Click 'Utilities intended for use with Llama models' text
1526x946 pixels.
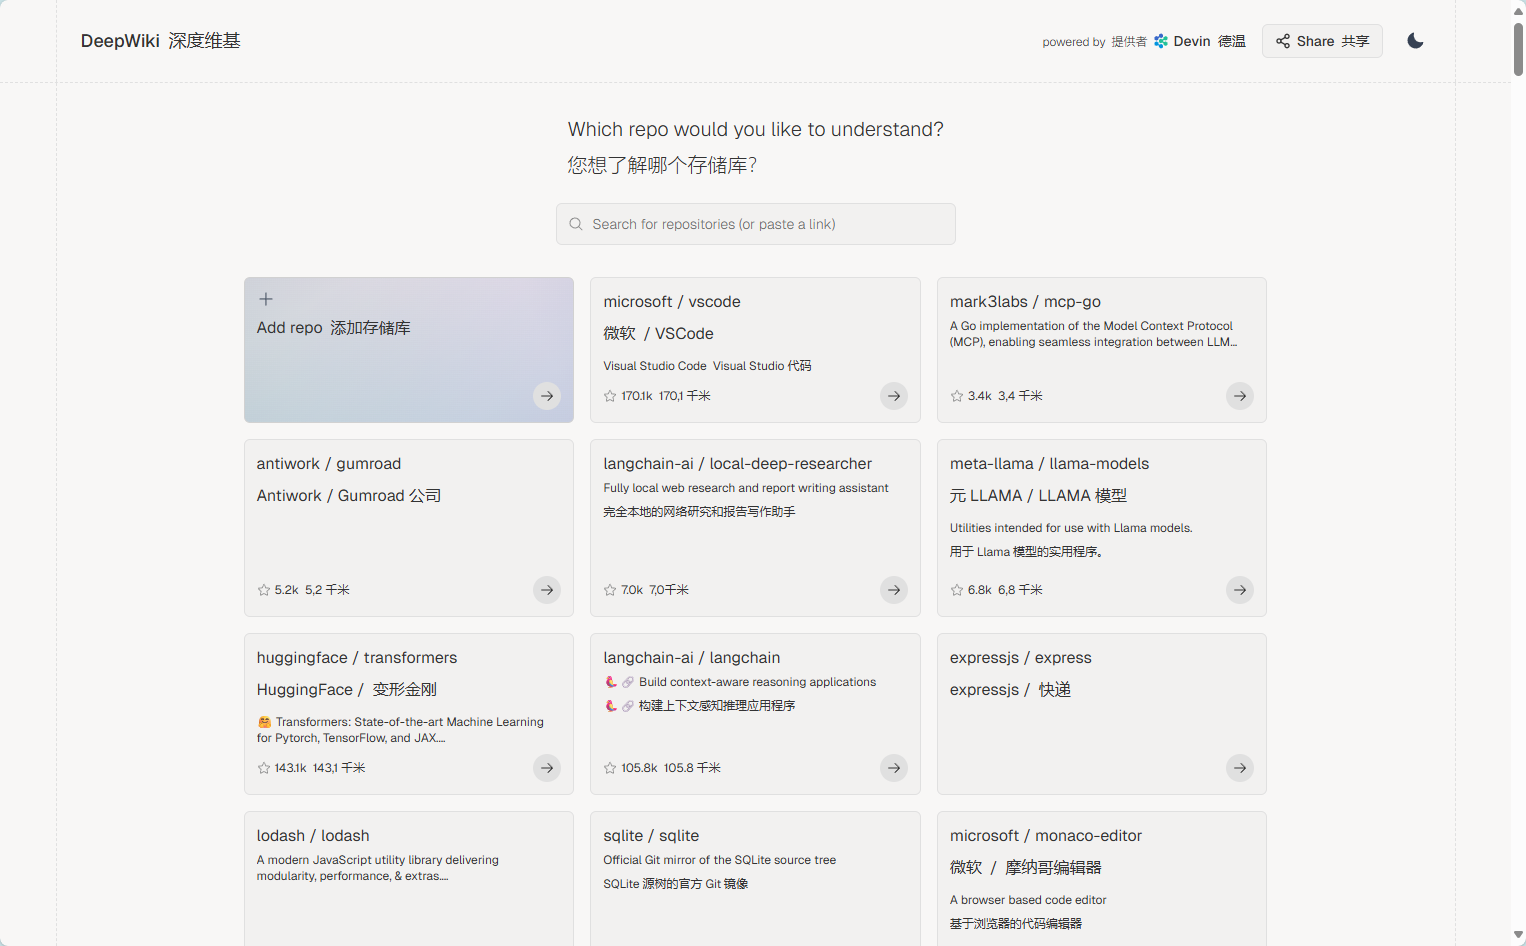click(x=1071, y=528)
